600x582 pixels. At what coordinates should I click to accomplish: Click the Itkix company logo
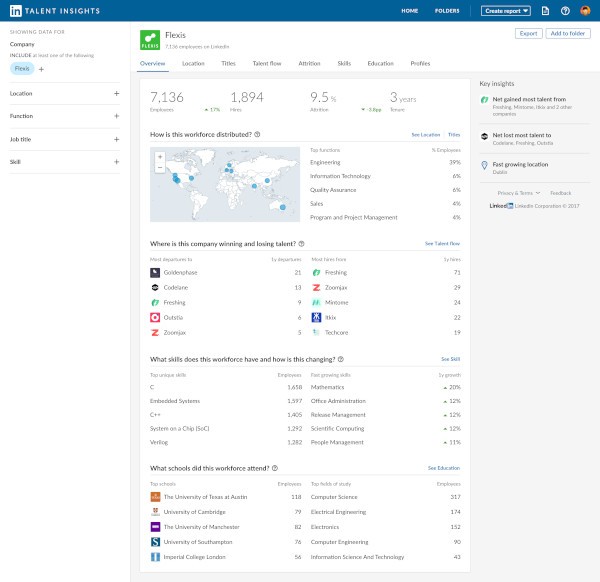(x=316, y=317)
